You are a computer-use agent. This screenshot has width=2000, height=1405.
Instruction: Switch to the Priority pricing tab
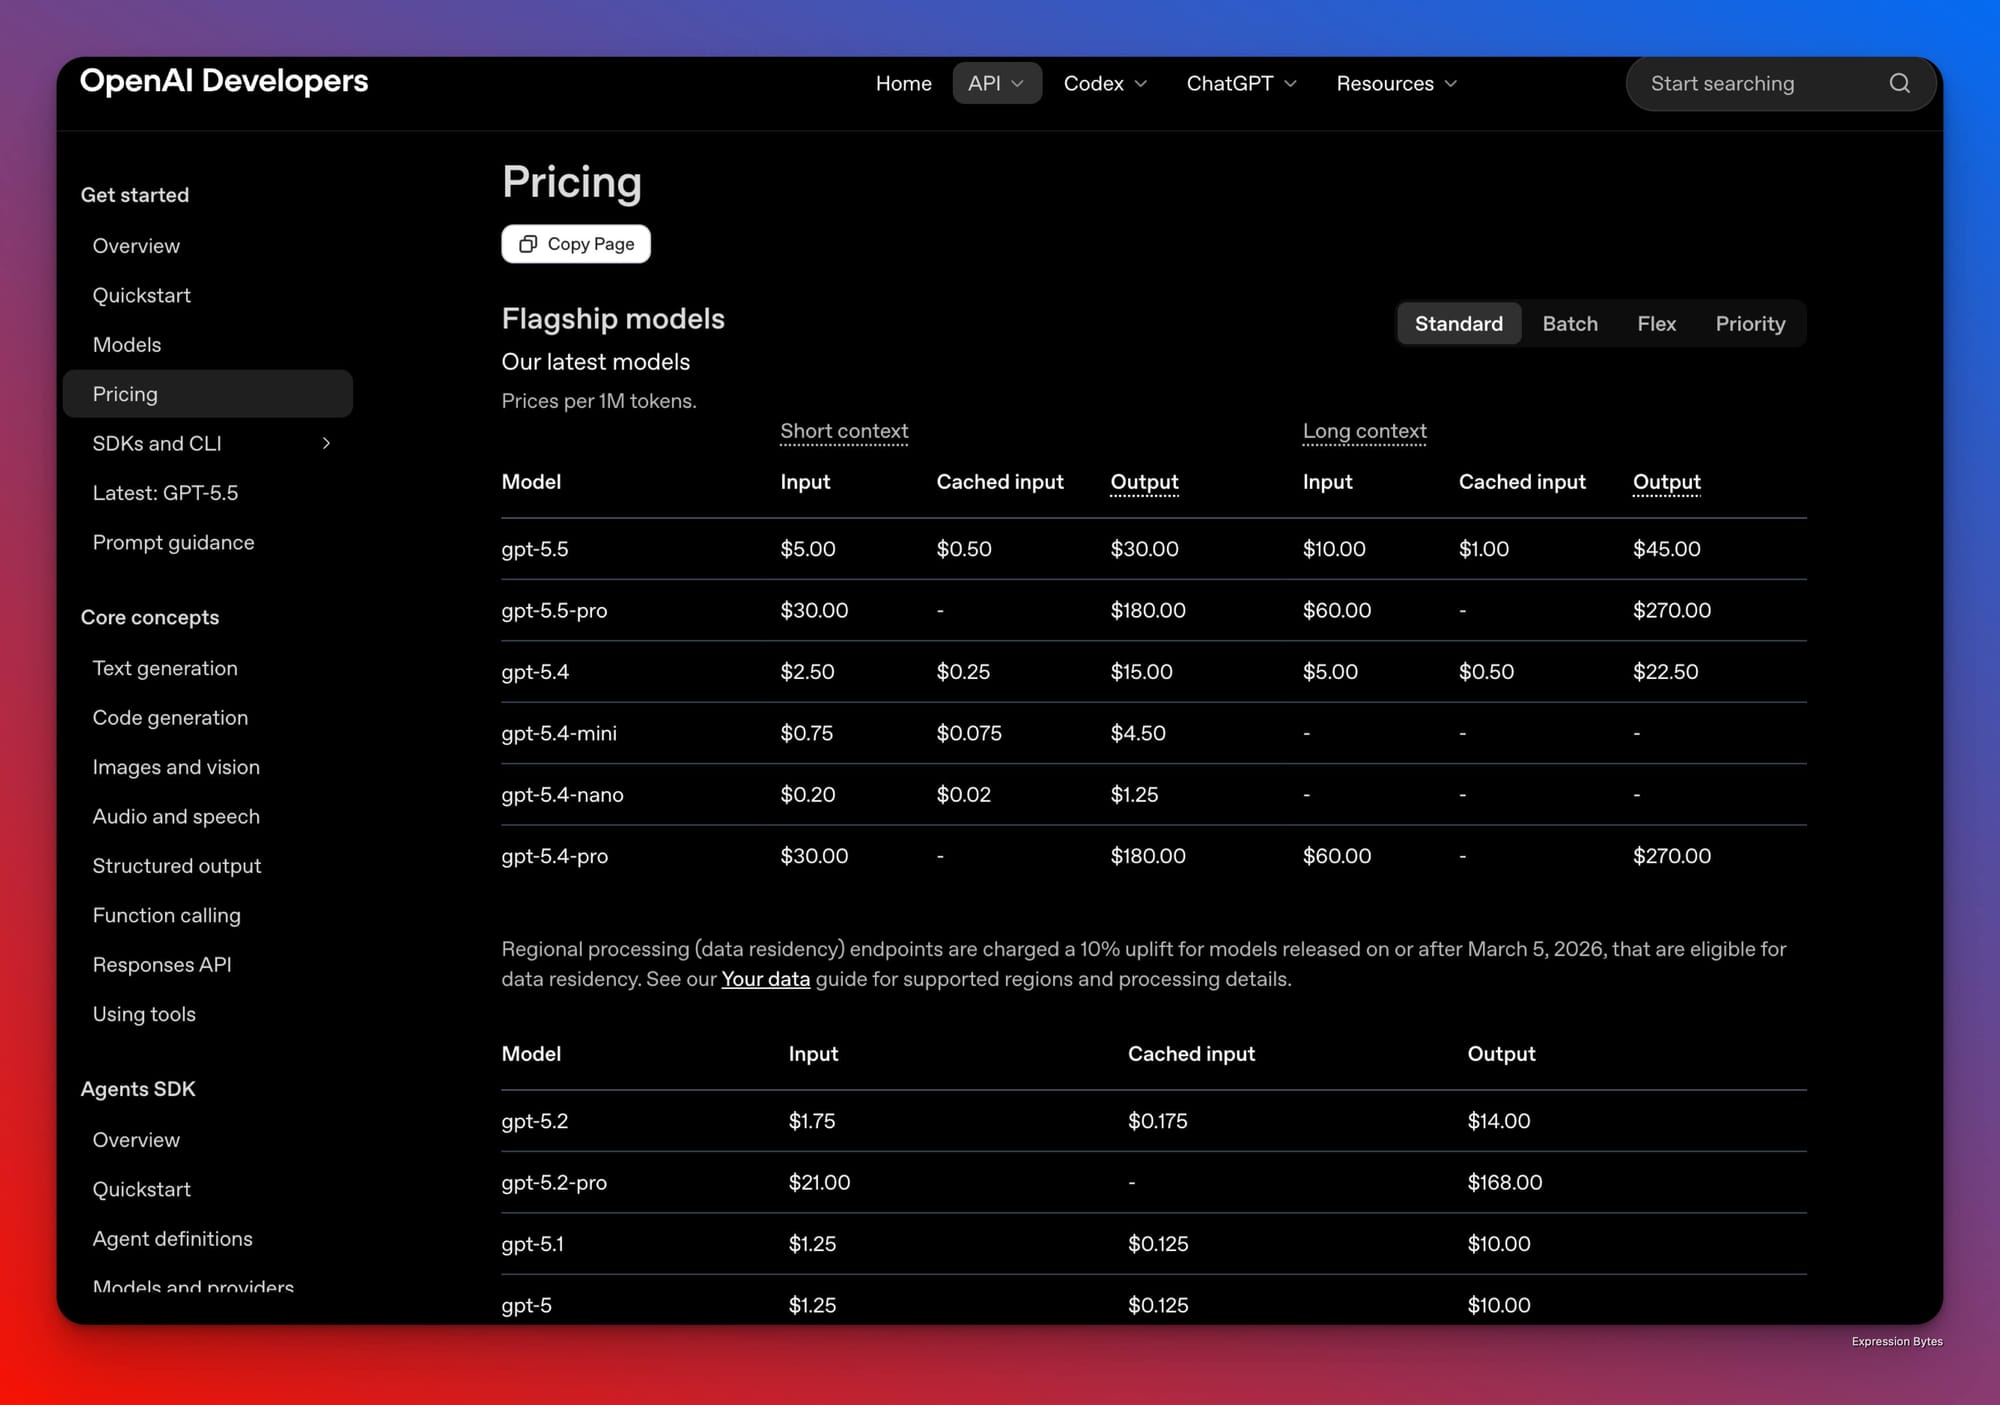tap(1750, 324)
